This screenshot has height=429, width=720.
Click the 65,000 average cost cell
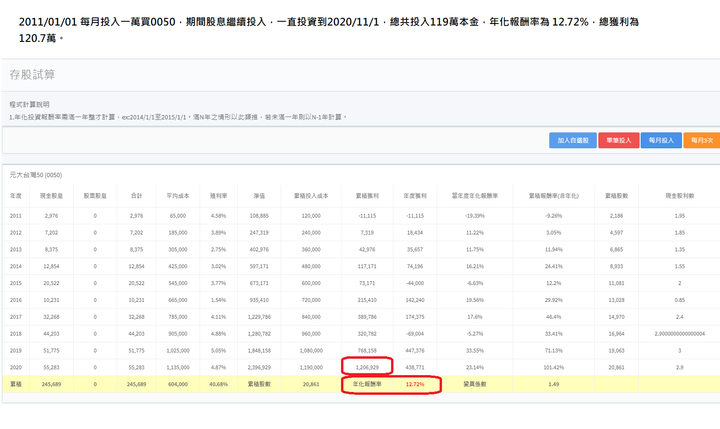178,215
